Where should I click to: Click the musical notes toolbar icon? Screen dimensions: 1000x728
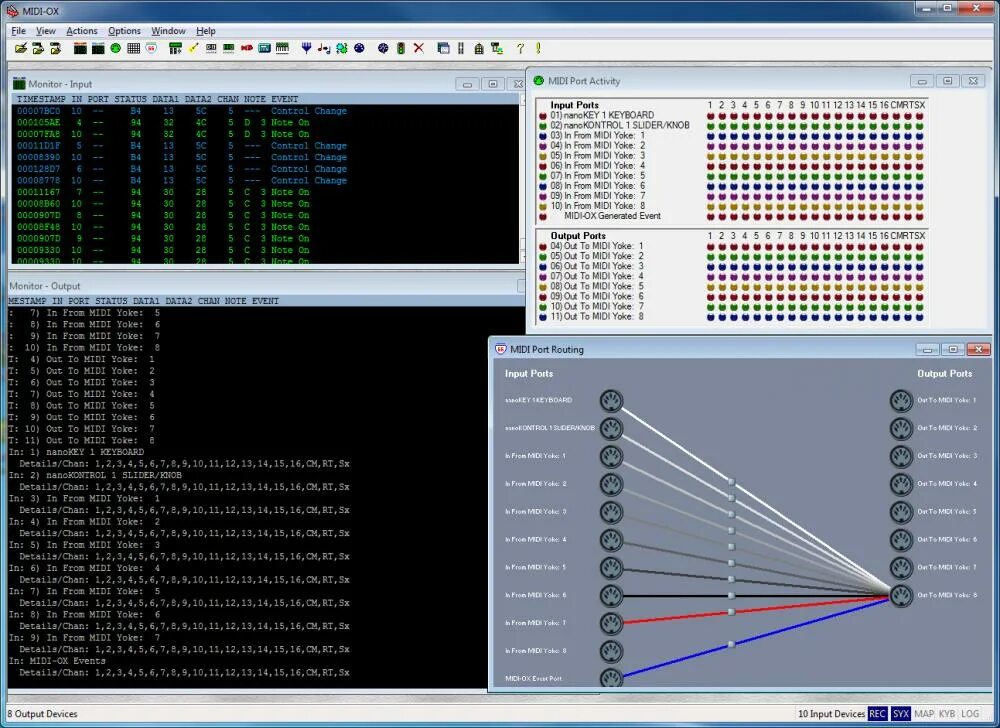[x=324, y=48]
